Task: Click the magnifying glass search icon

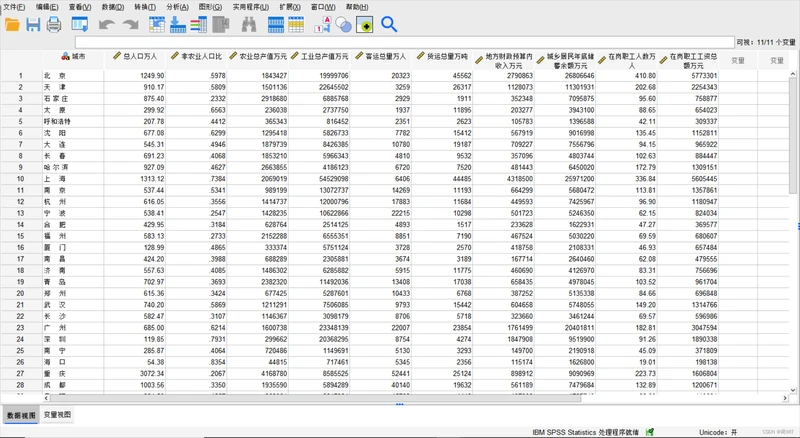Action: coord(389,25)
